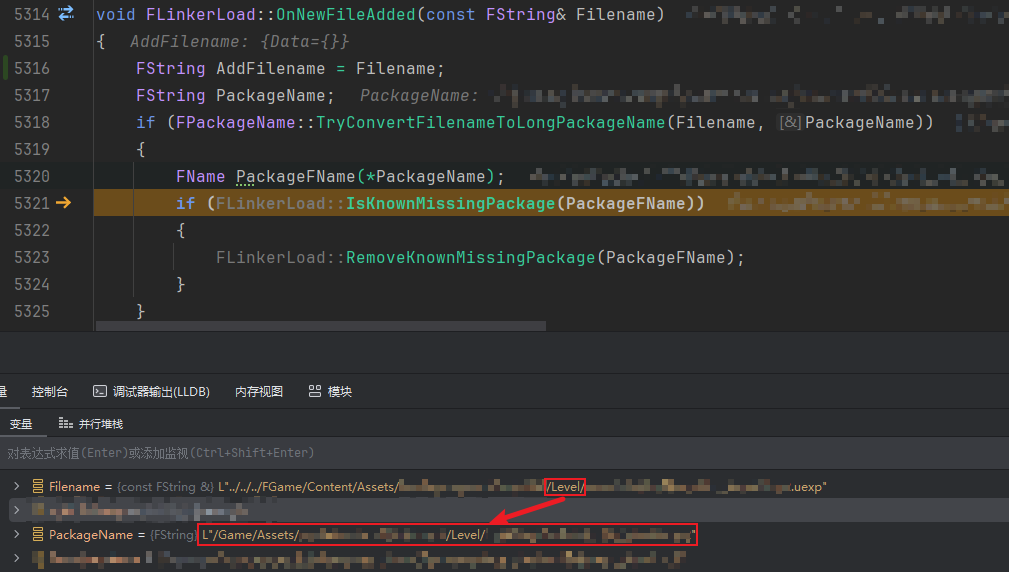Click the PackageName variable type icon
The image size is (1009, 572).
38,535
